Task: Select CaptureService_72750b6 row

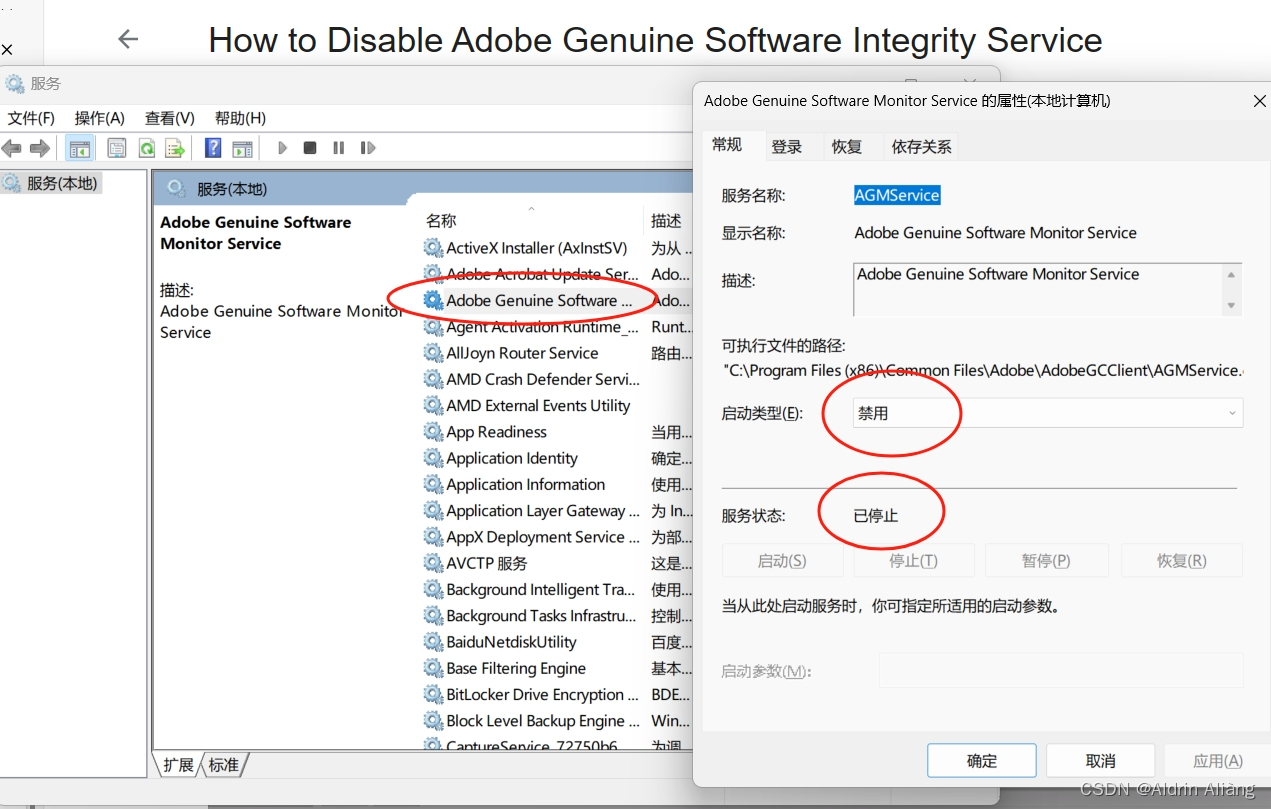Action: (x=556, y=744)
